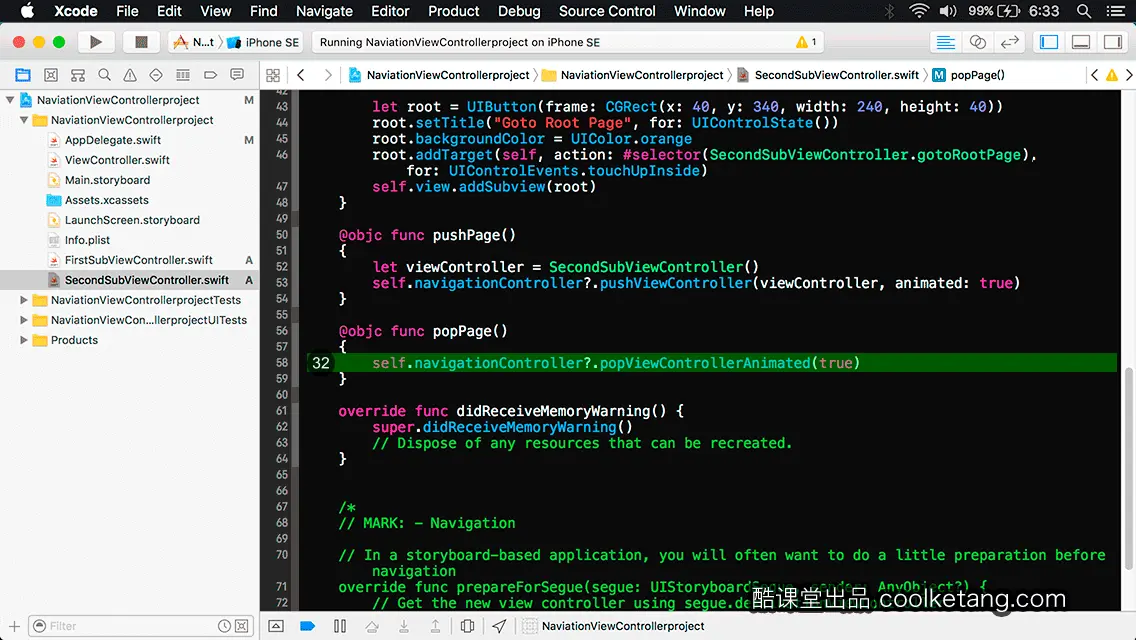Open Debug View Hierarchy

pos(467,626)
